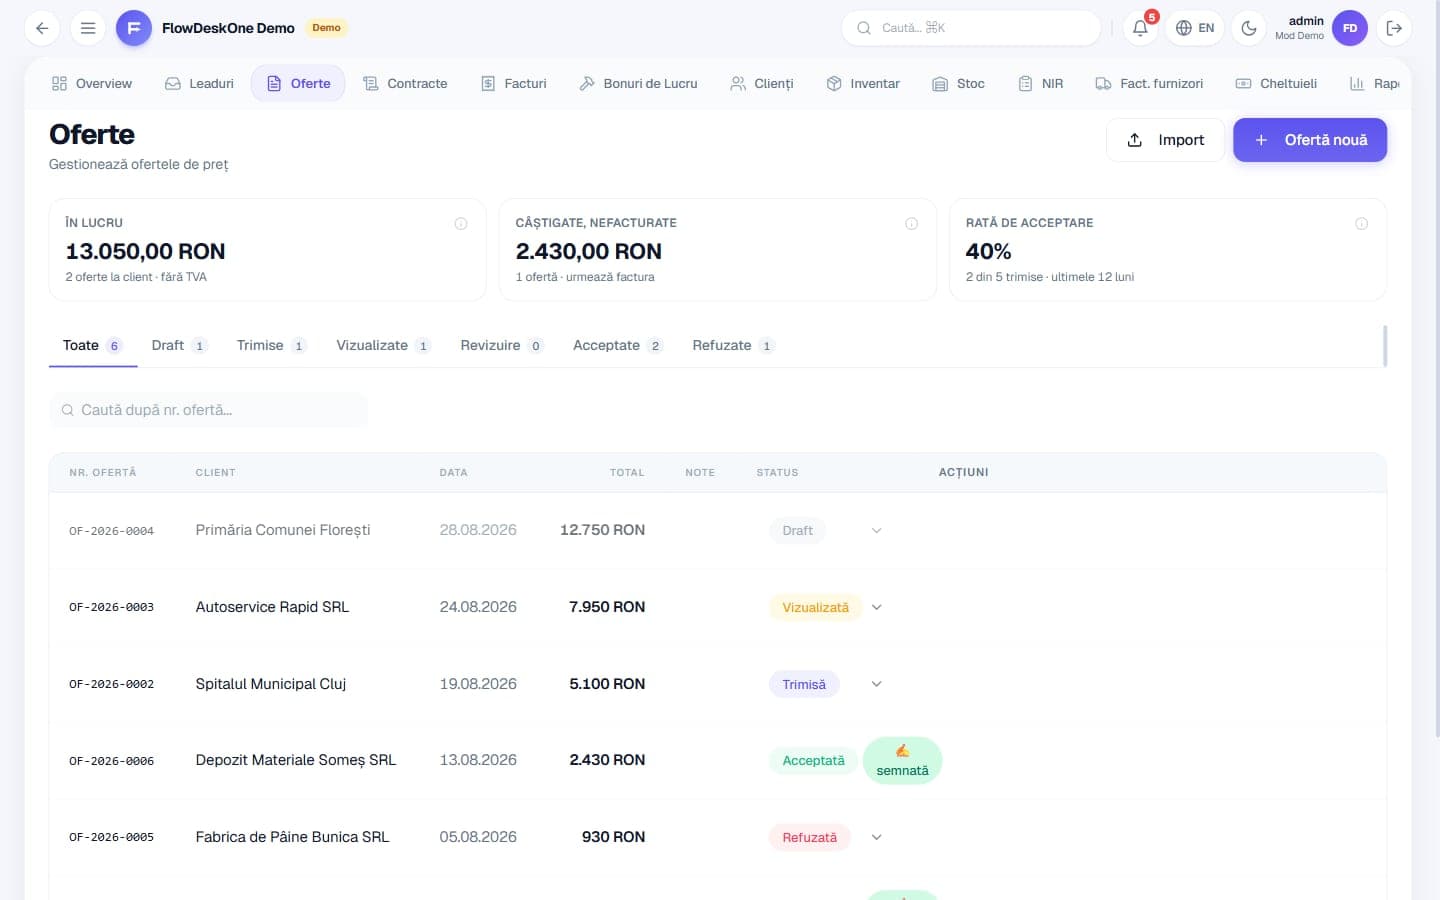Screen dimensions: 1440x900
Task: Create a new offer with Ofertă nouă
Action: point(1310,140)
